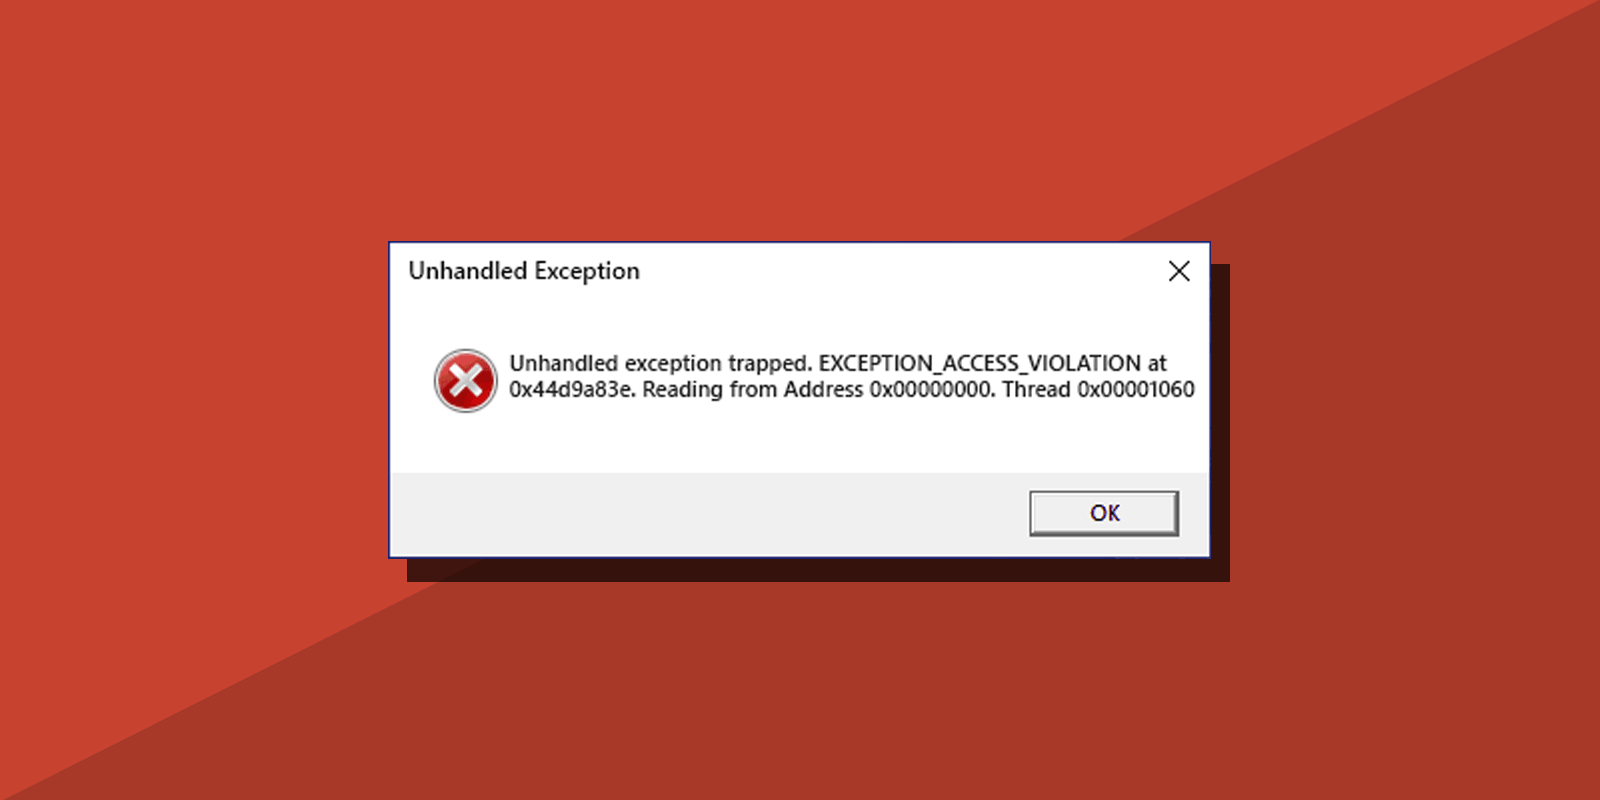Click the dialog shadow strip right of the window
Viewport: 1600px width, 800px height.
(1220, 420)
